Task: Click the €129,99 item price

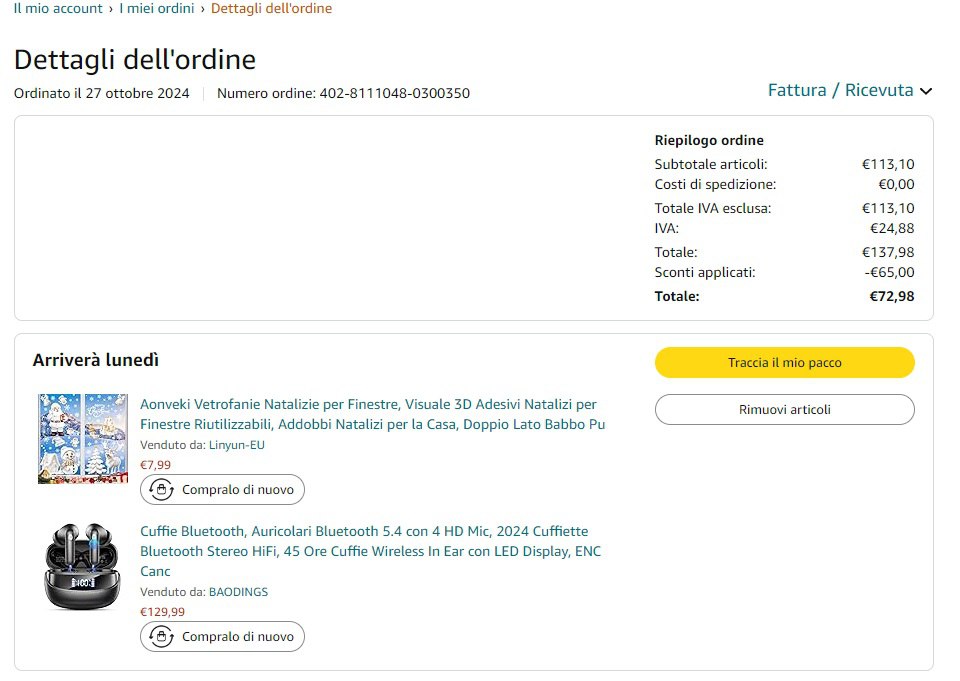Action: [x=162, y=612]
